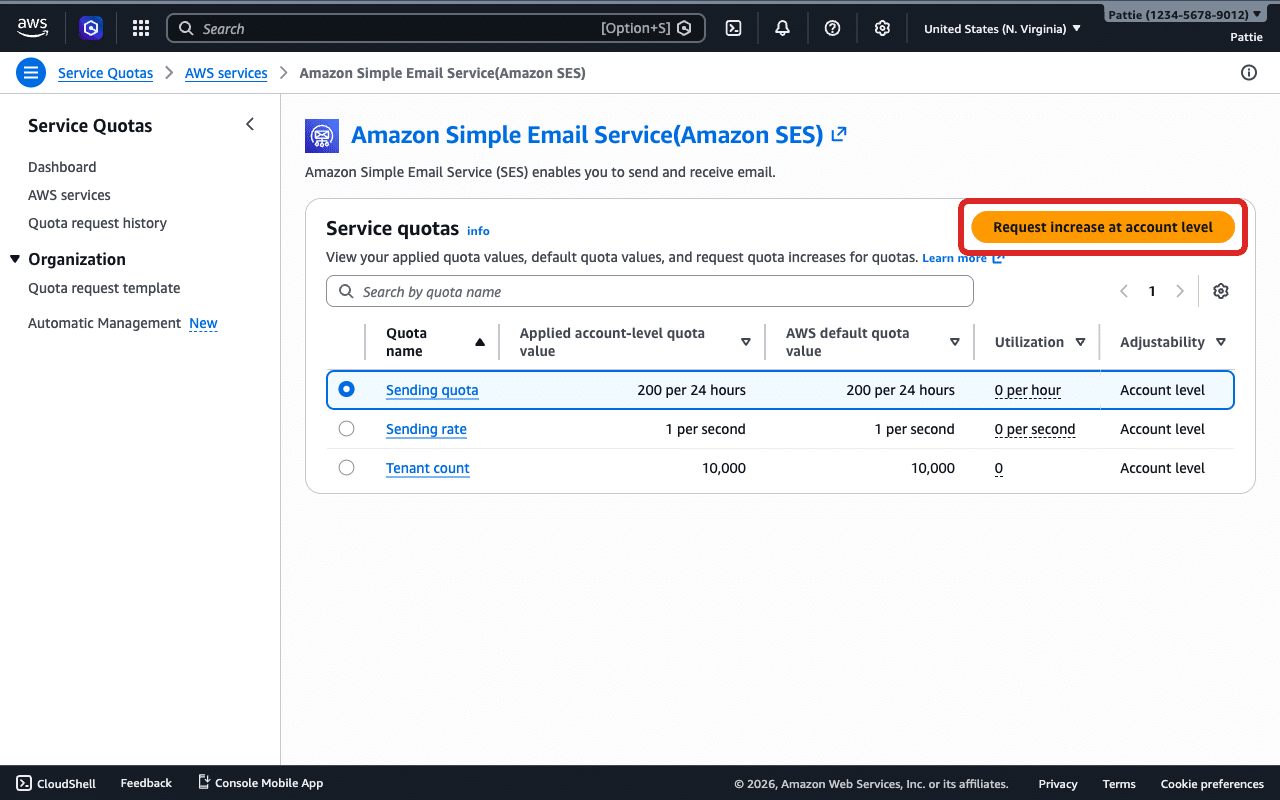The width and height of the screenshot is (1280, 800).
Task: Click Sending rate utilization 0 per second
Action: [1035, 429]
